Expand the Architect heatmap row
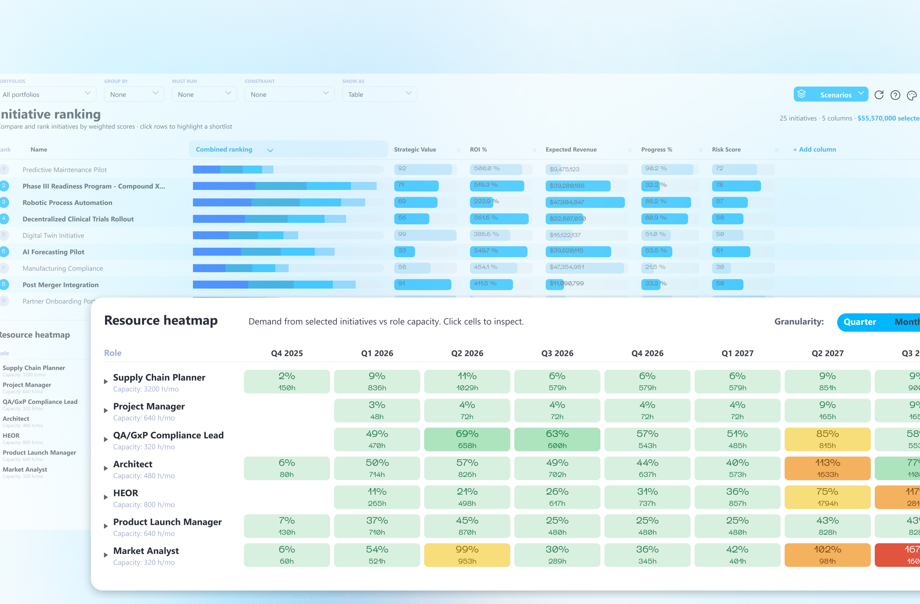This screenshot has width=920, height=604. (106, 468)
